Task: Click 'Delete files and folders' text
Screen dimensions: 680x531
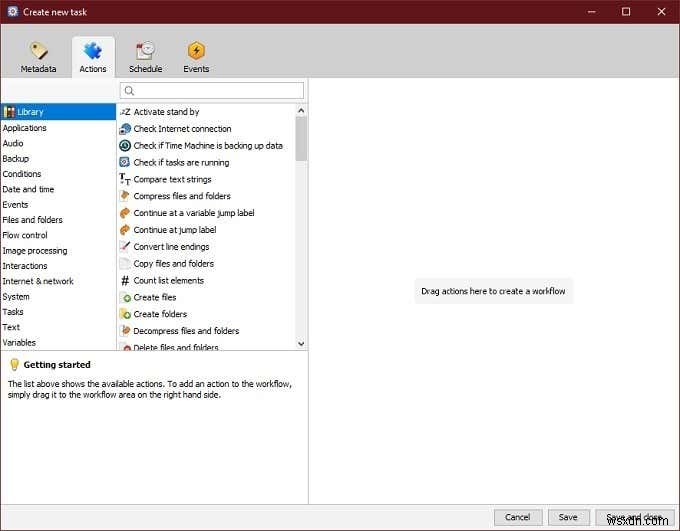Action: 176,347
